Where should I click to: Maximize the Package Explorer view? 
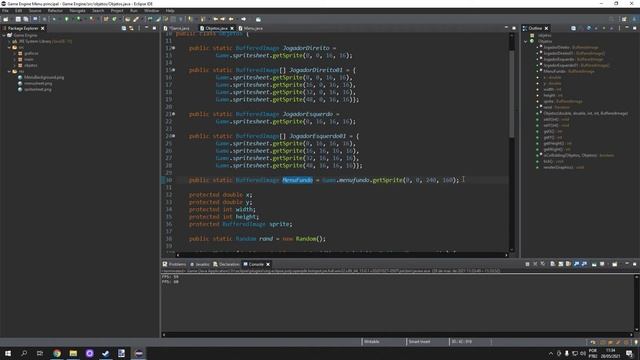tap(154, 28)
